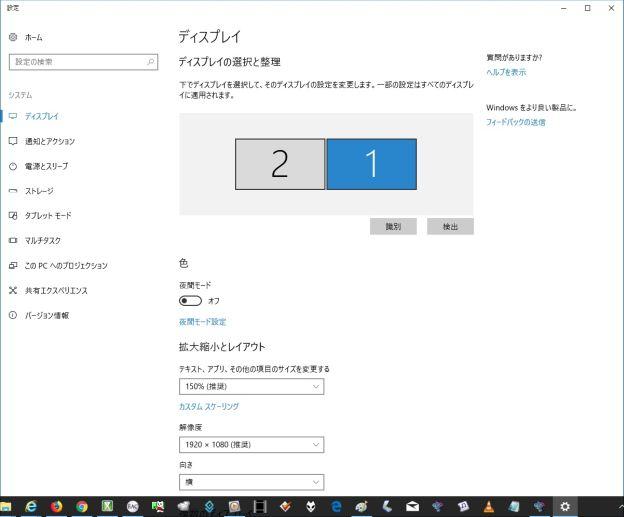
Task: Click フィードバックの送信 link
Action: pos(516,122)
